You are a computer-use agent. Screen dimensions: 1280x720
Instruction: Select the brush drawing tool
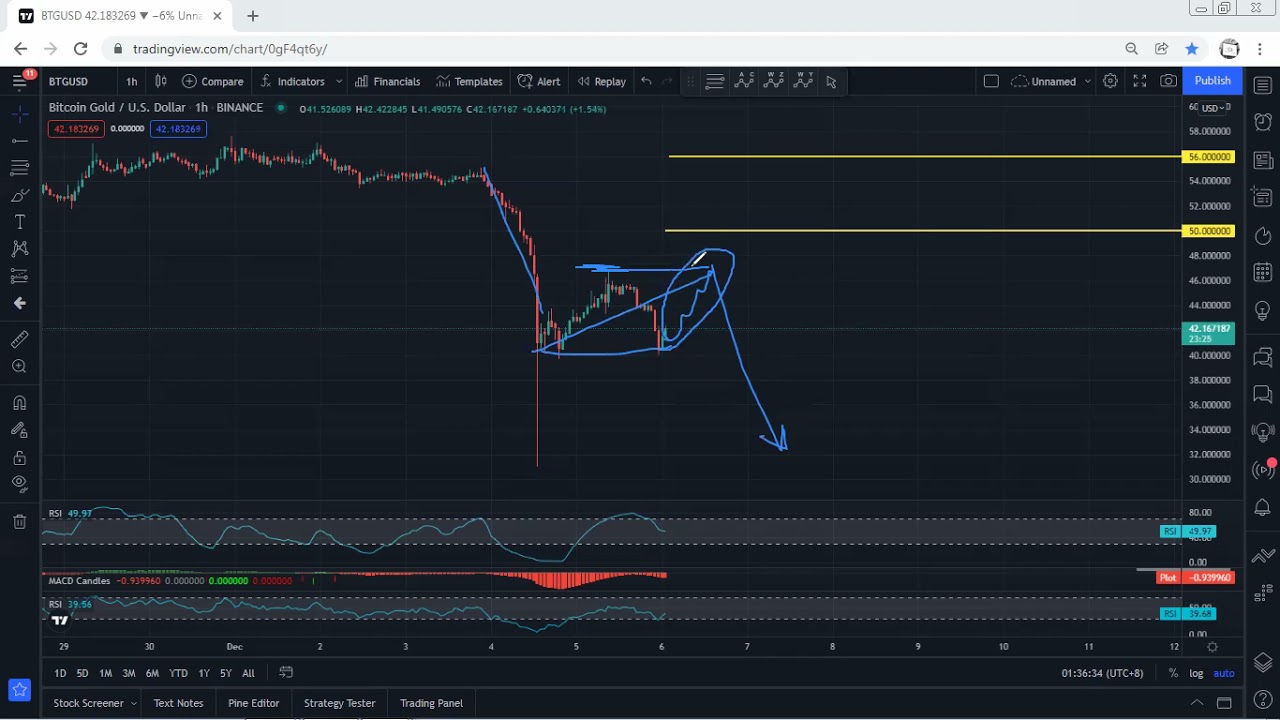click(19, 195)
